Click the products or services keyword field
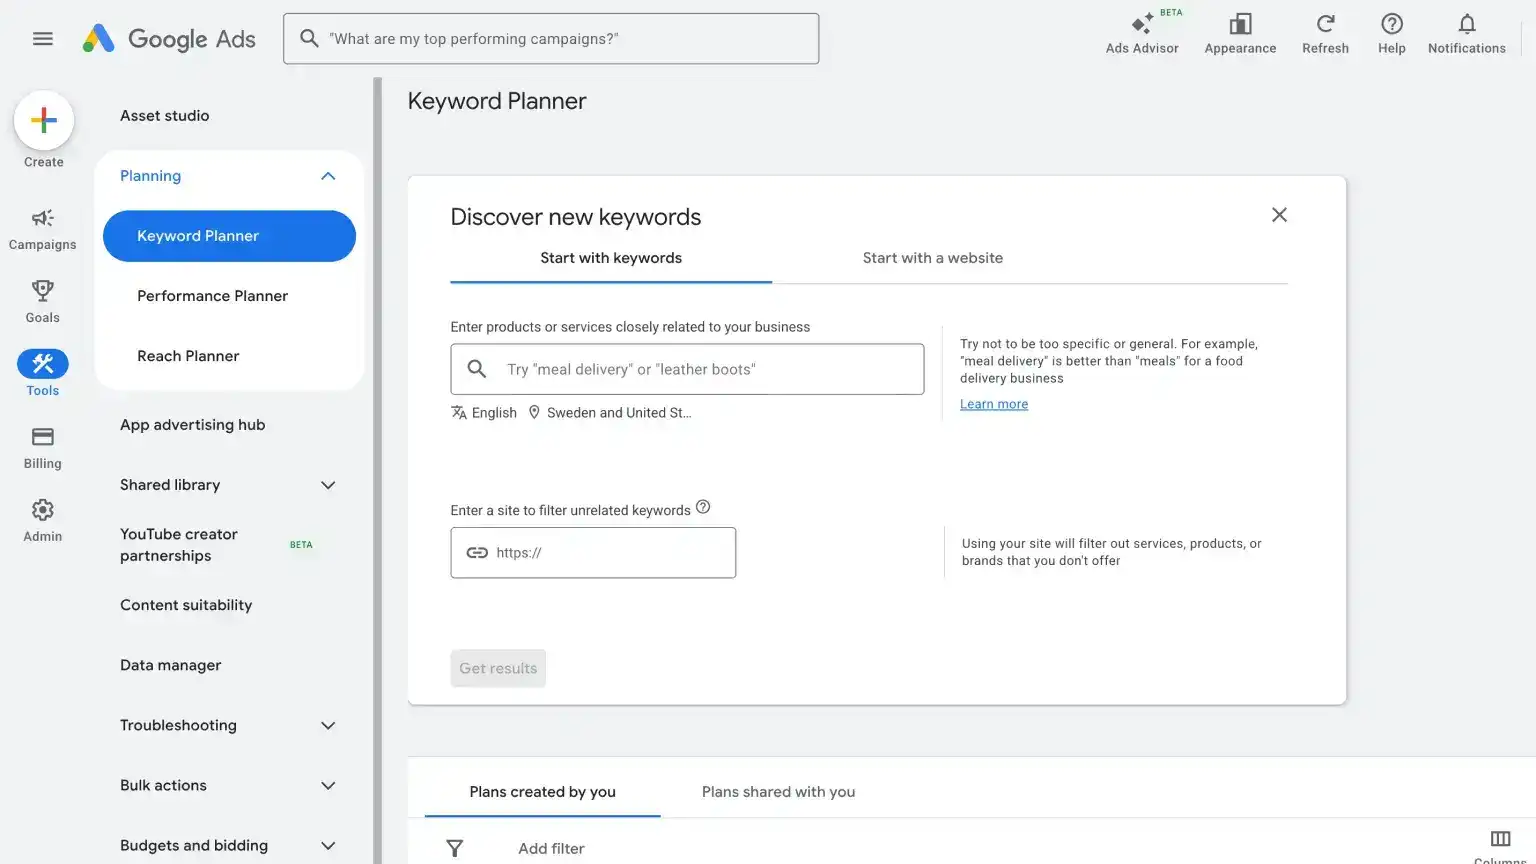1536x864 pixels. click(x=687, y=369)
